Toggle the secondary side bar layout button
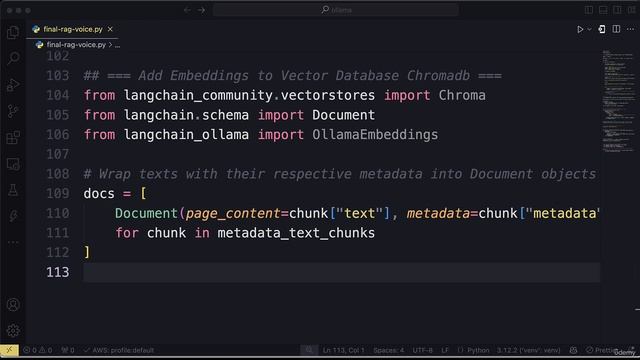The height and width of the screenshot is (360, 640). (x=617, y=10)
